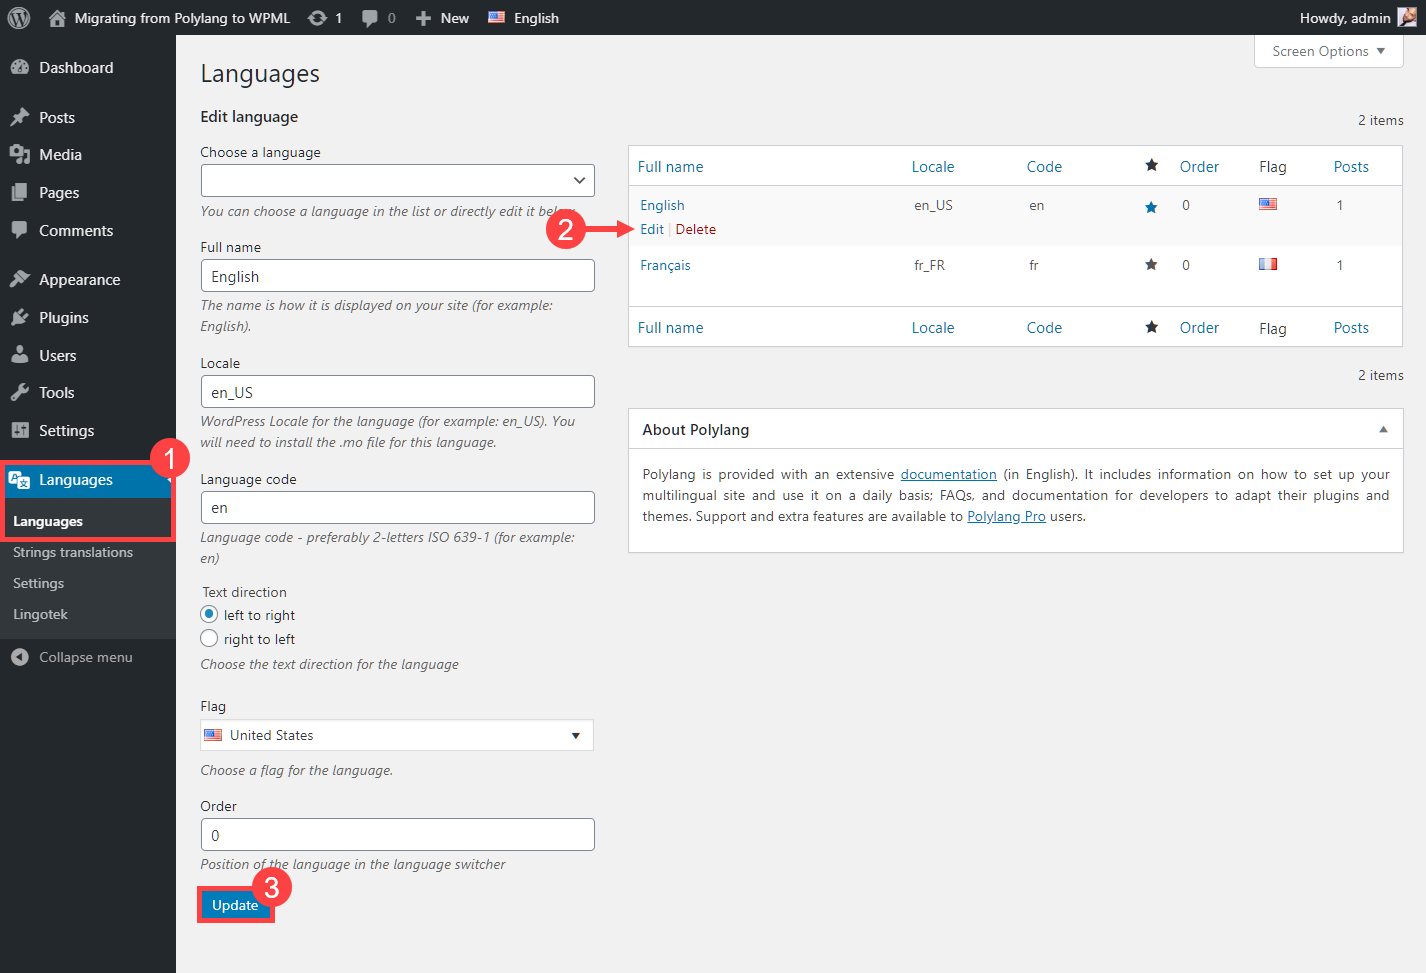The width and height of the screenshot is (1426, 973).
Task: Click the Languages translate icon
Action: click(20, 480)
